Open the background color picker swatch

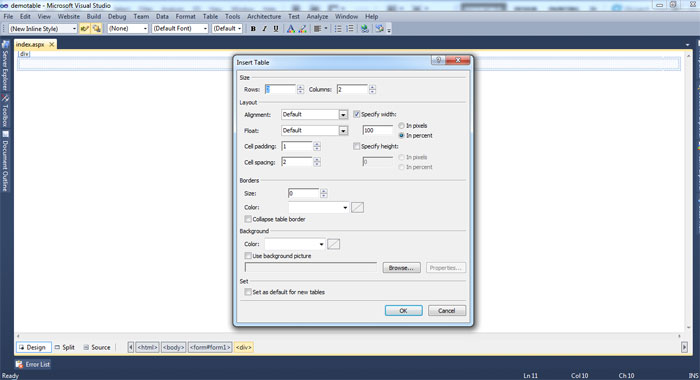[x=333, y=244]
